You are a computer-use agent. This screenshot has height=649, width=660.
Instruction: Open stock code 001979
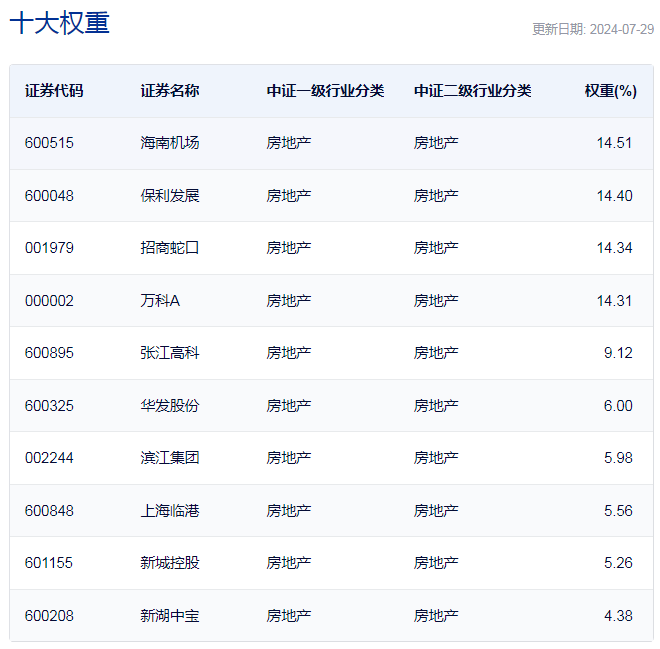(49, 248)
